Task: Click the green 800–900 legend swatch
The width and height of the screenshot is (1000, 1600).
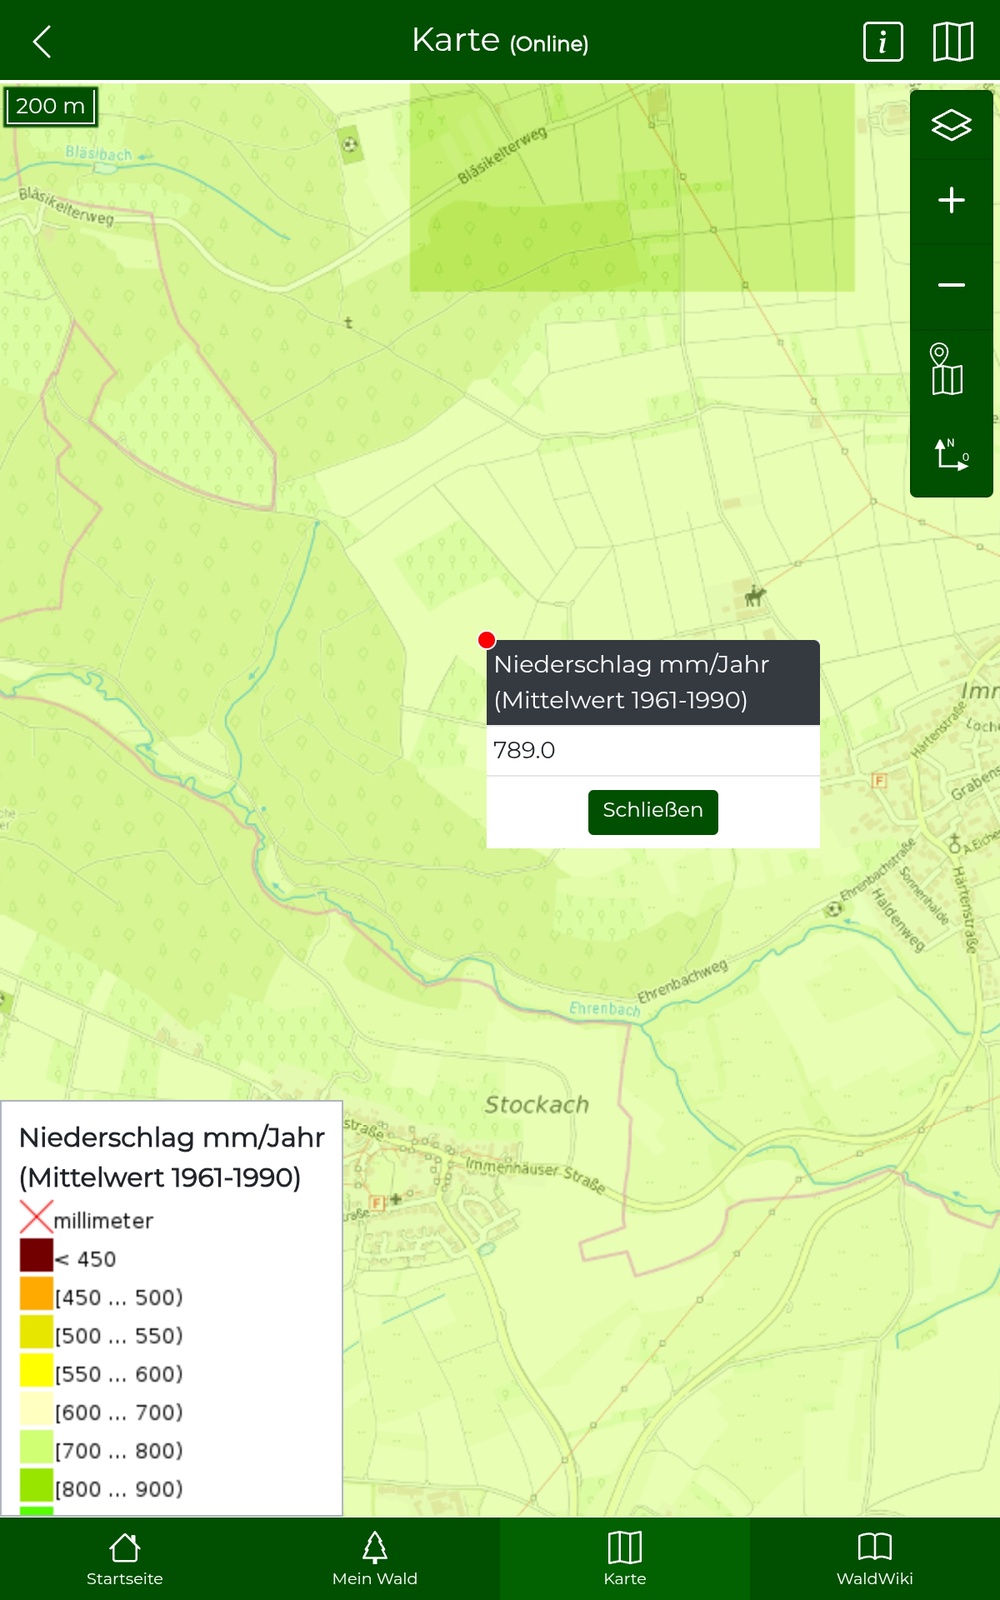Action: 36,1486
